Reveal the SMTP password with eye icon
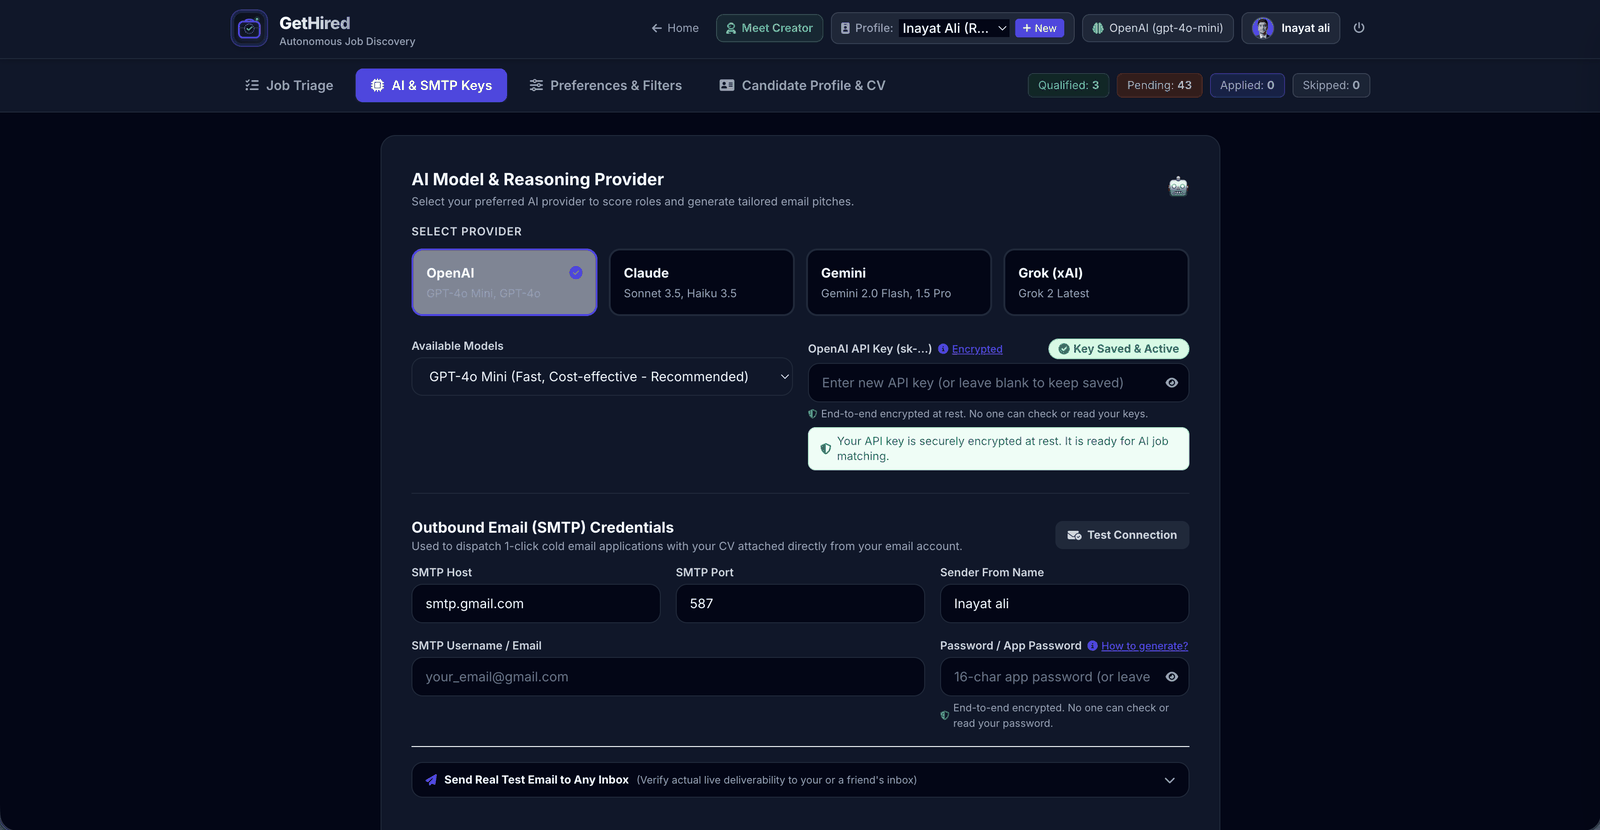This screenshot has height=830, width=1600. coord(1171,677)
